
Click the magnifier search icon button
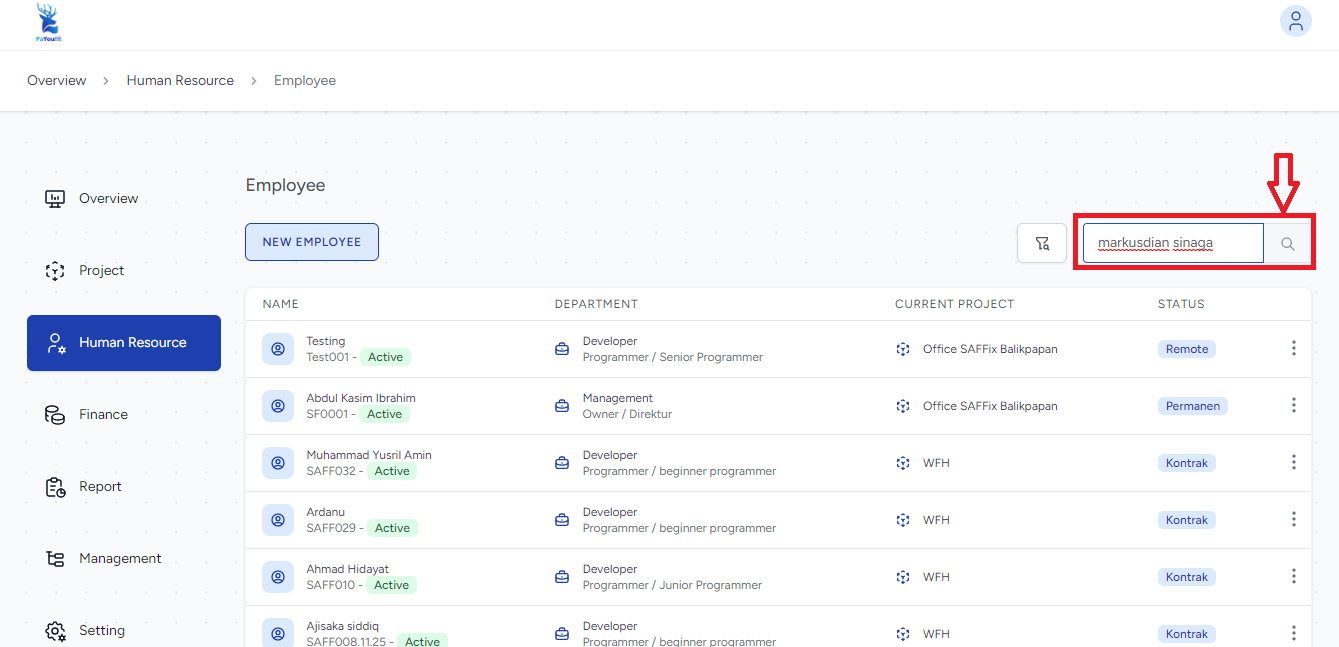1288,243
